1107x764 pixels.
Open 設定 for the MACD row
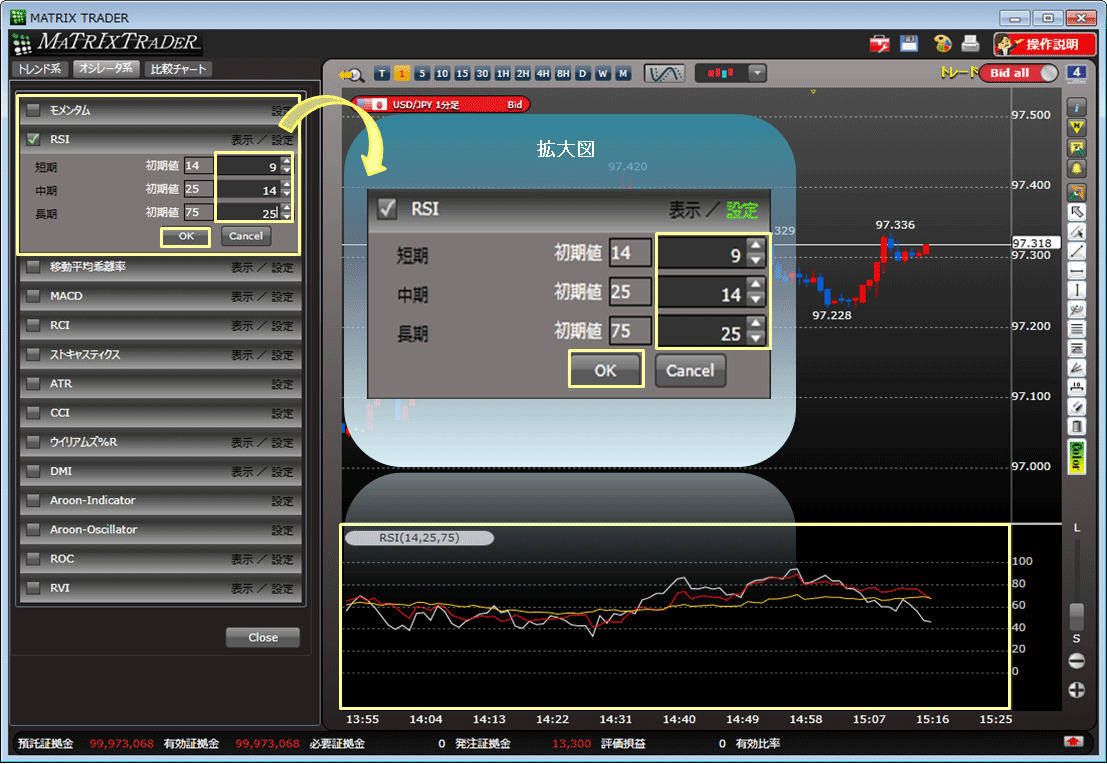pos(282,297)
